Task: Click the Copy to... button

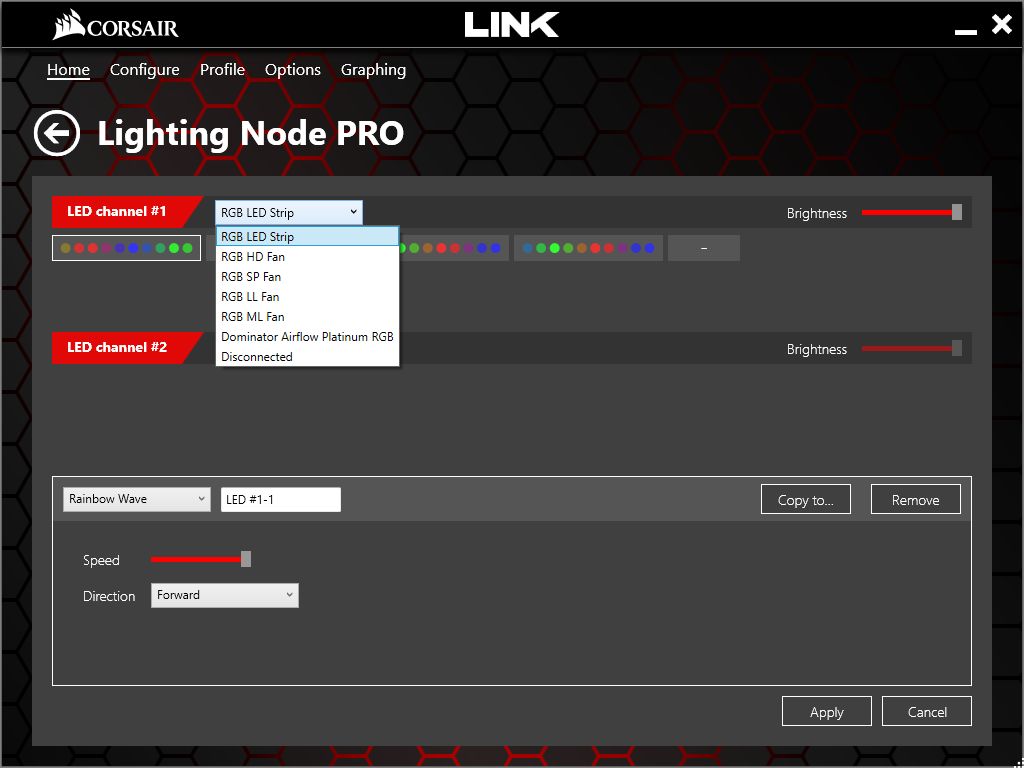Action: click(x=806, y=500)
